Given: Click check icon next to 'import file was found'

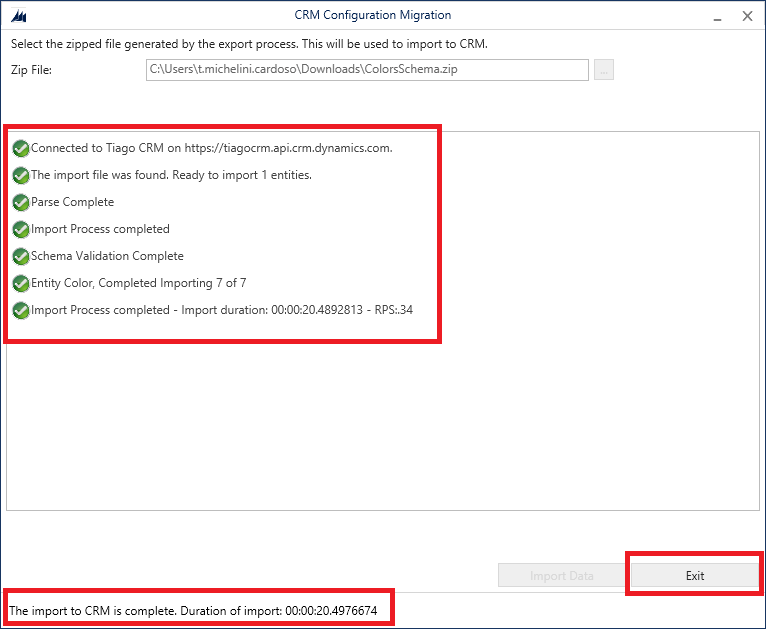Looking at the screenshot, I should click(21, 175).
